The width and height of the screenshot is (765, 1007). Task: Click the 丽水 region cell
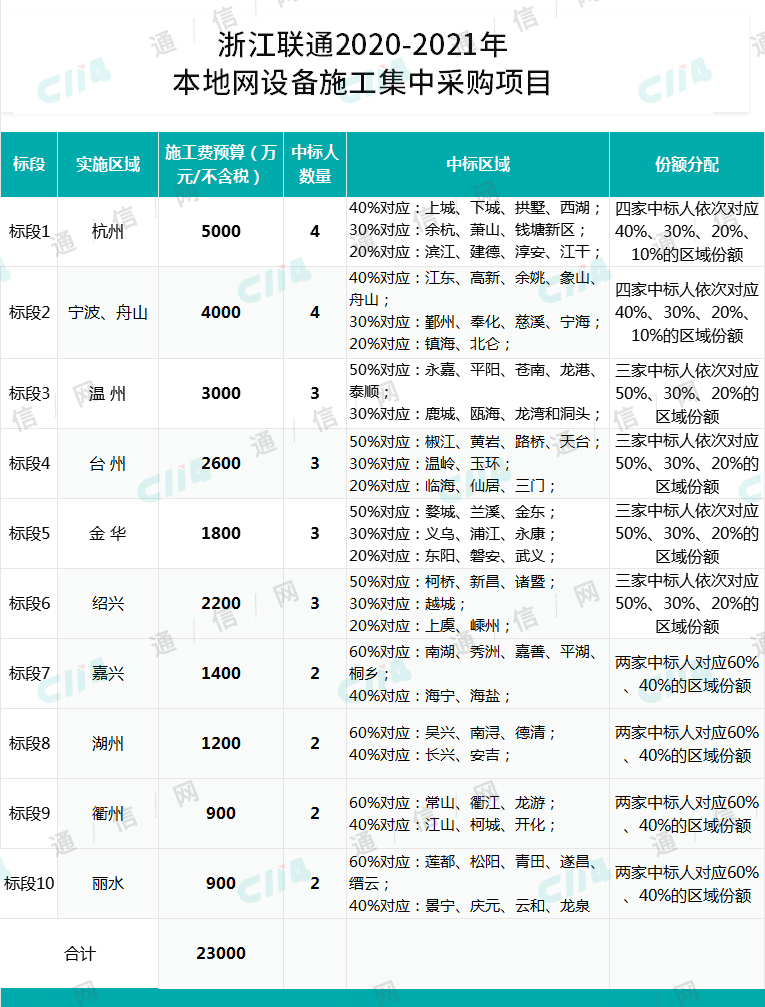pos(108,883)
